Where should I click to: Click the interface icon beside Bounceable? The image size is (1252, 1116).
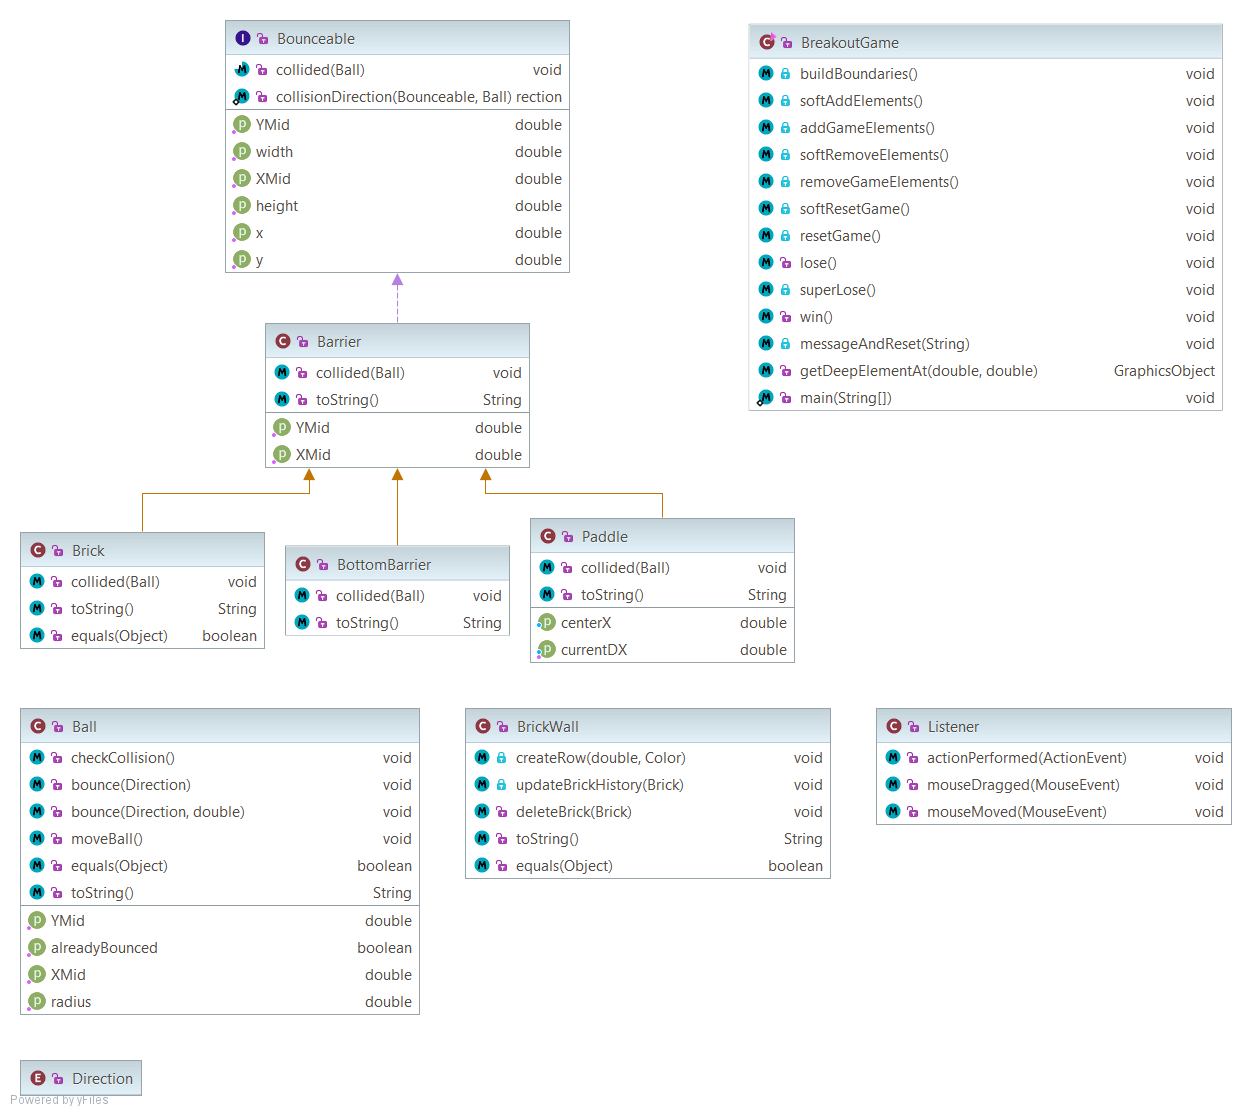click(243, 39)
